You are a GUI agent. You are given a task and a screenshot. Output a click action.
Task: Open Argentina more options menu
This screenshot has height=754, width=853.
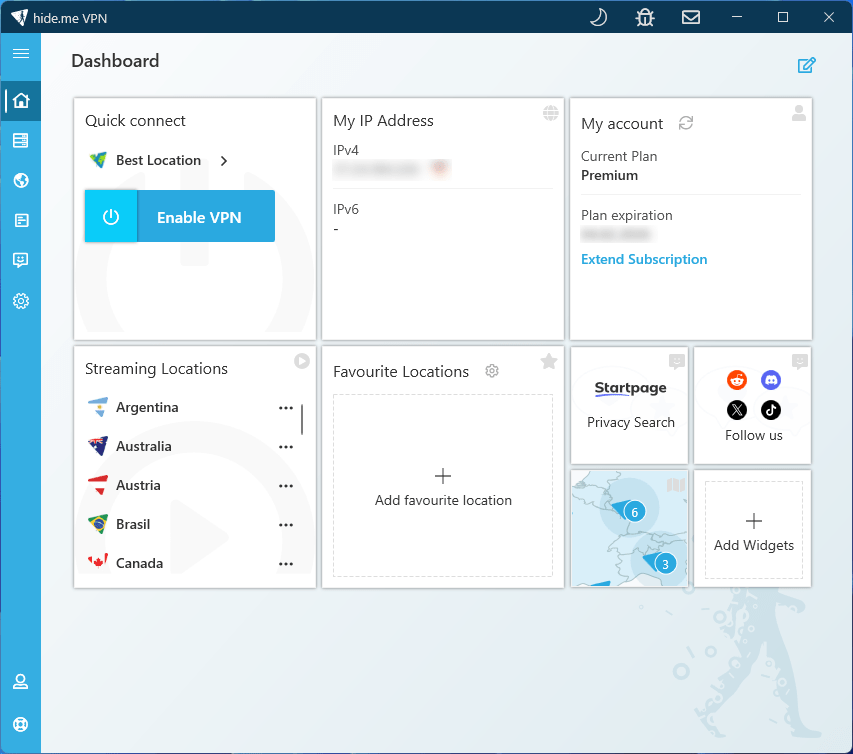pos(286,408)
